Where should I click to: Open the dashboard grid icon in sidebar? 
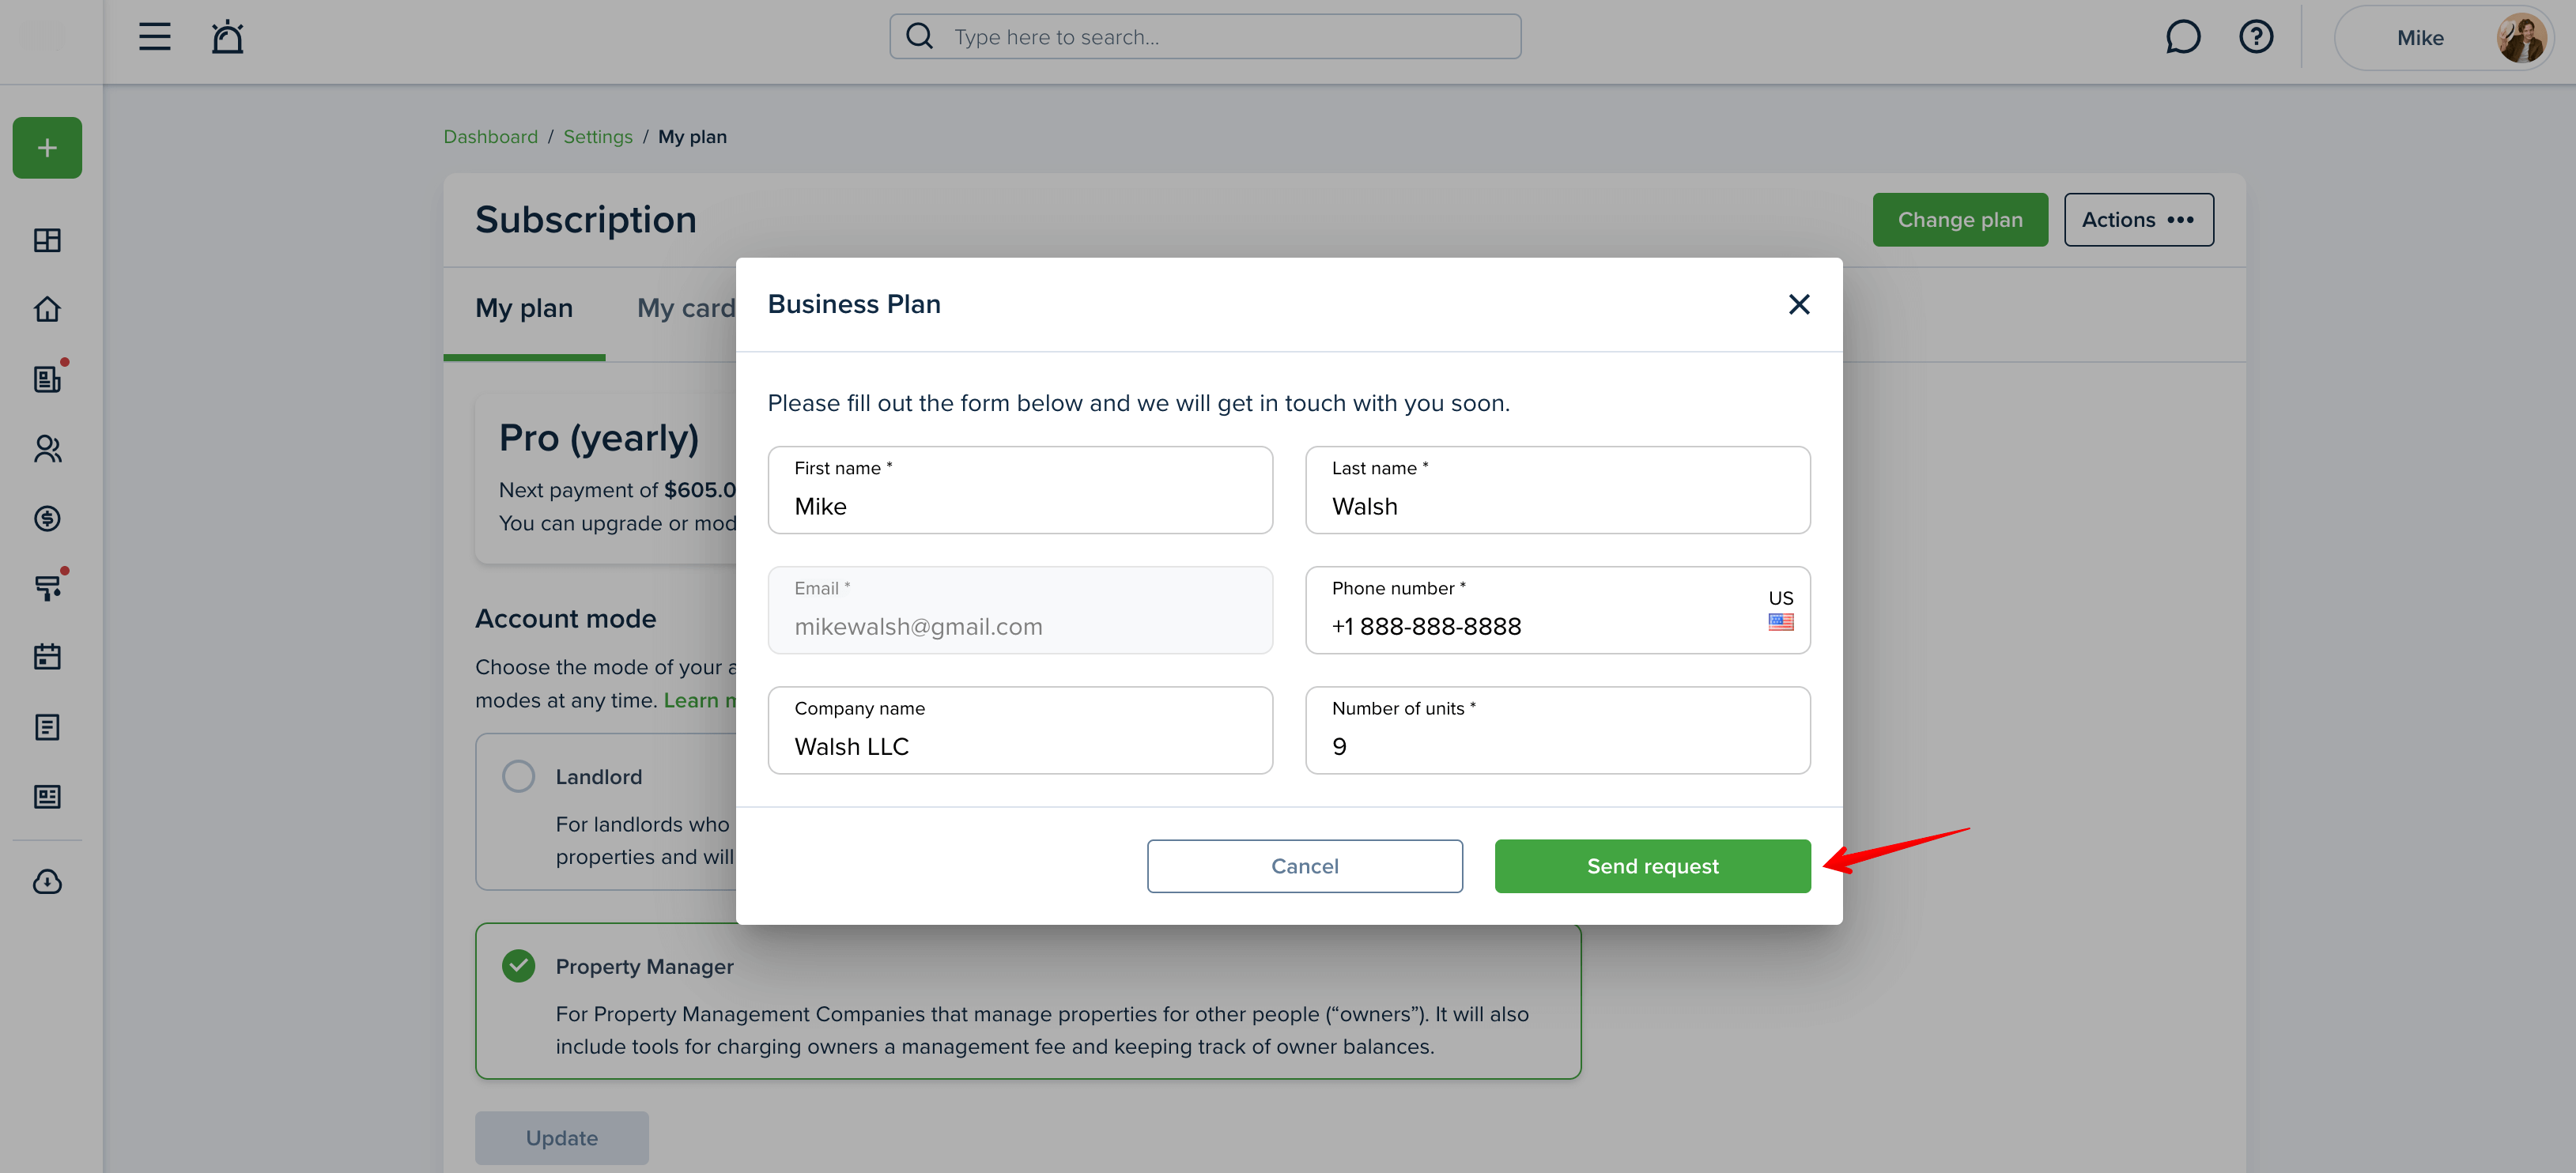[47, 240]
